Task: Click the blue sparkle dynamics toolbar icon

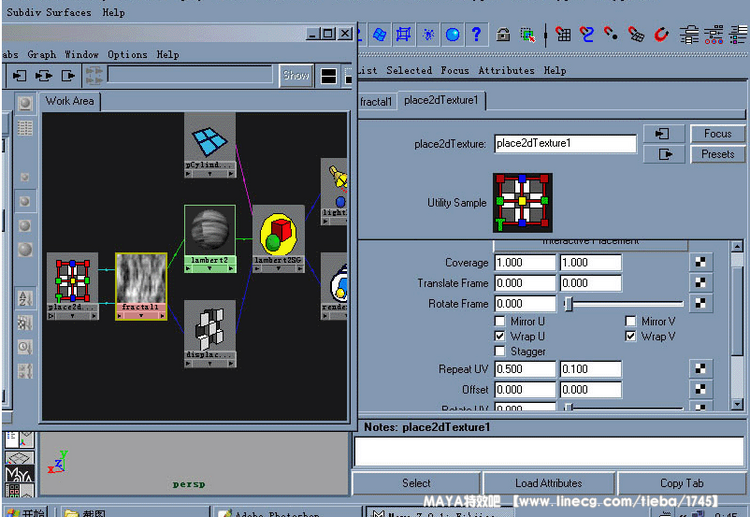Action: [x=428, y=34]
